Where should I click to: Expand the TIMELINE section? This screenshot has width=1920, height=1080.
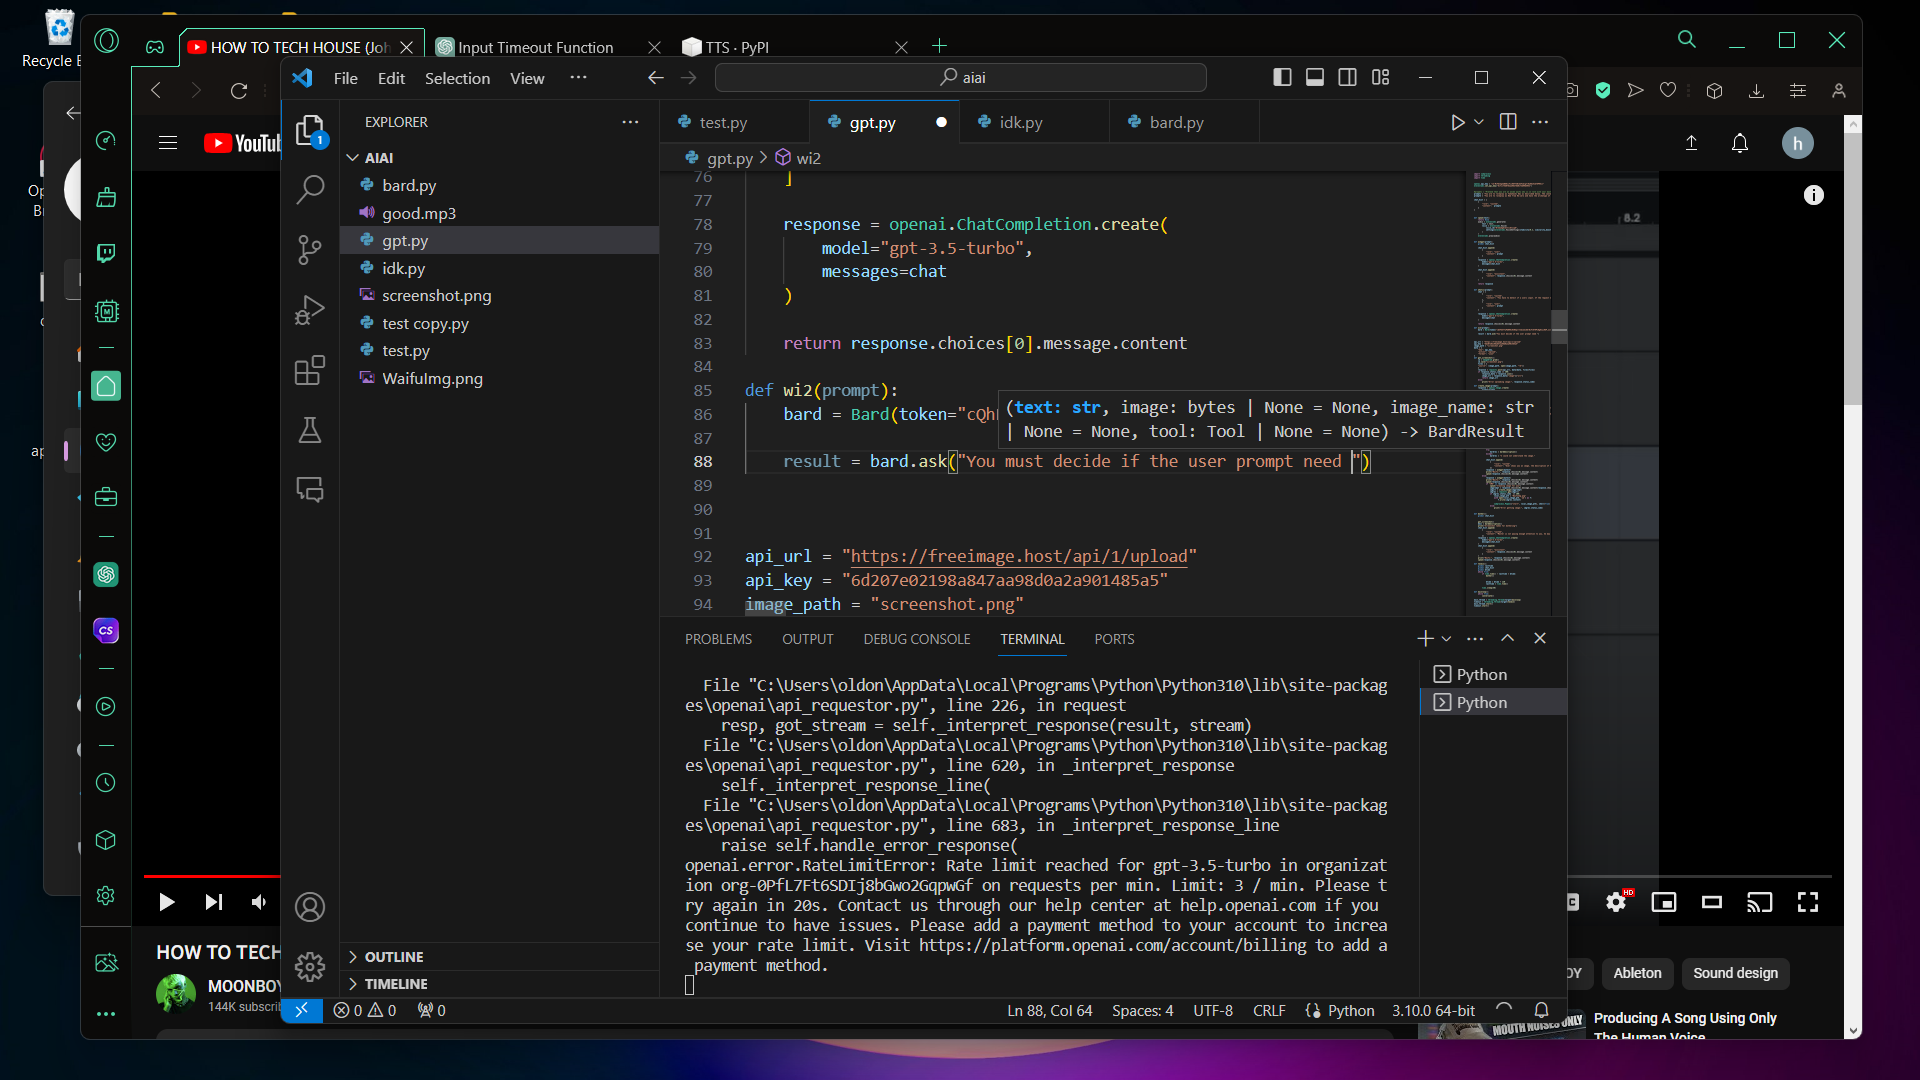[395, 984]
